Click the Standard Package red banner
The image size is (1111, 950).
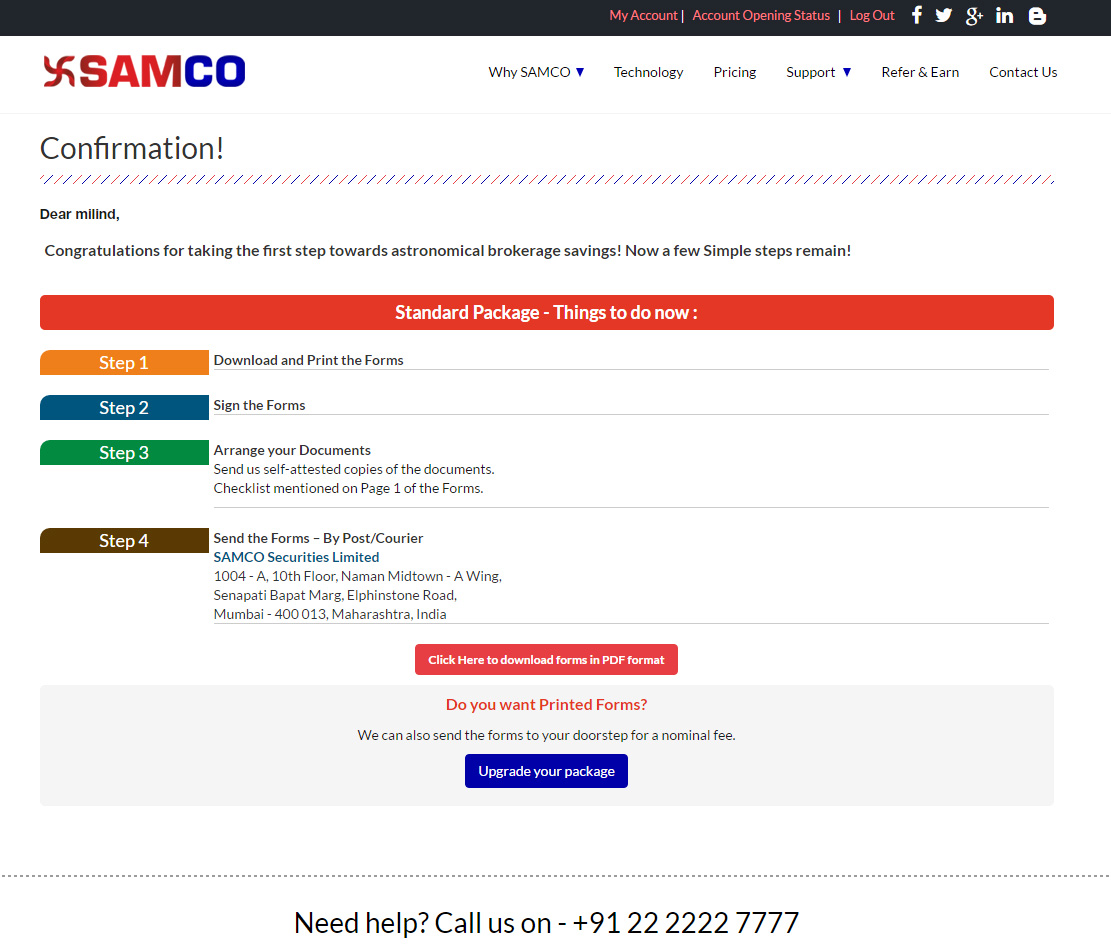pos(546,312)
